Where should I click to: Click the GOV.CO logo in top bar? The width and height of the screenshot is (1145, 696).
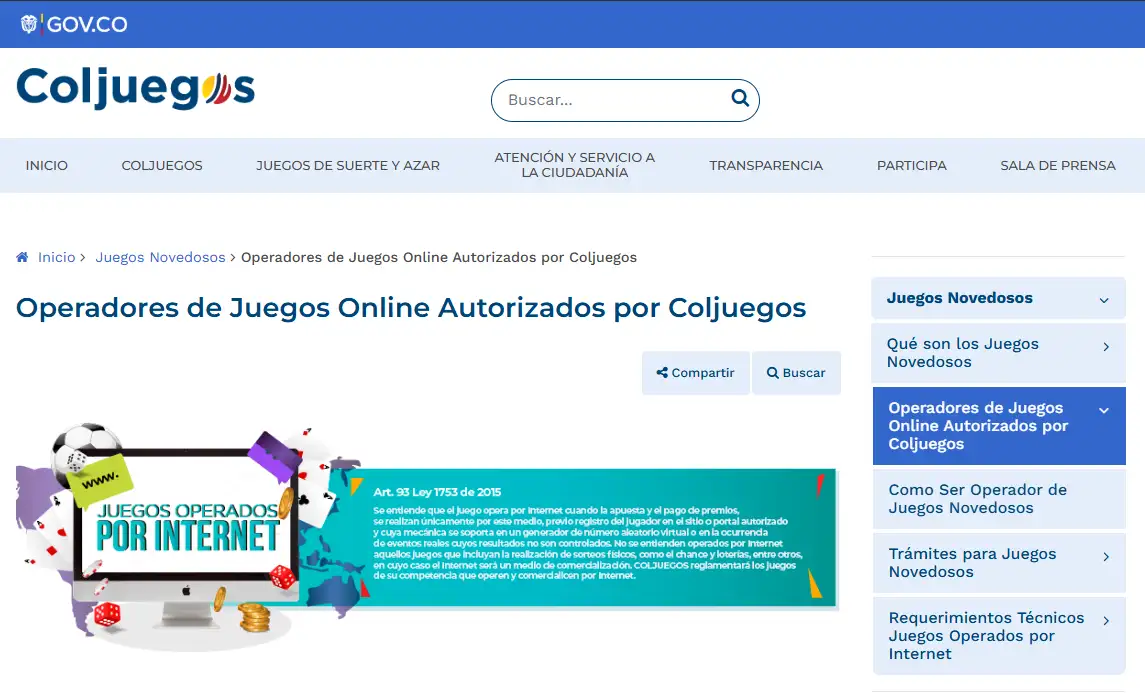pyautogui.click(x=74, y=24)
